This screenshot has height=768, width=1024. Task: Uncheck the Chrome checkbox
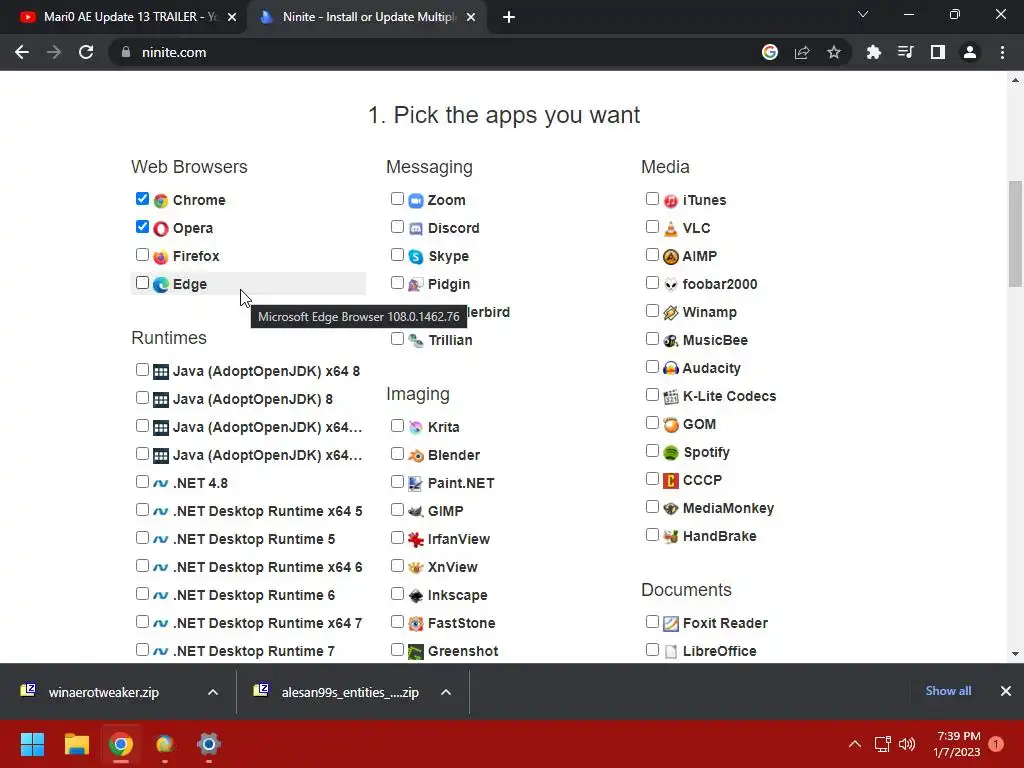(142, 199)
